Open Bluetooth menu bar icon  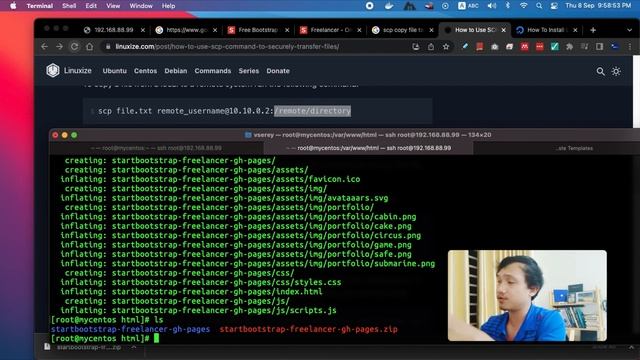(508, 6)
